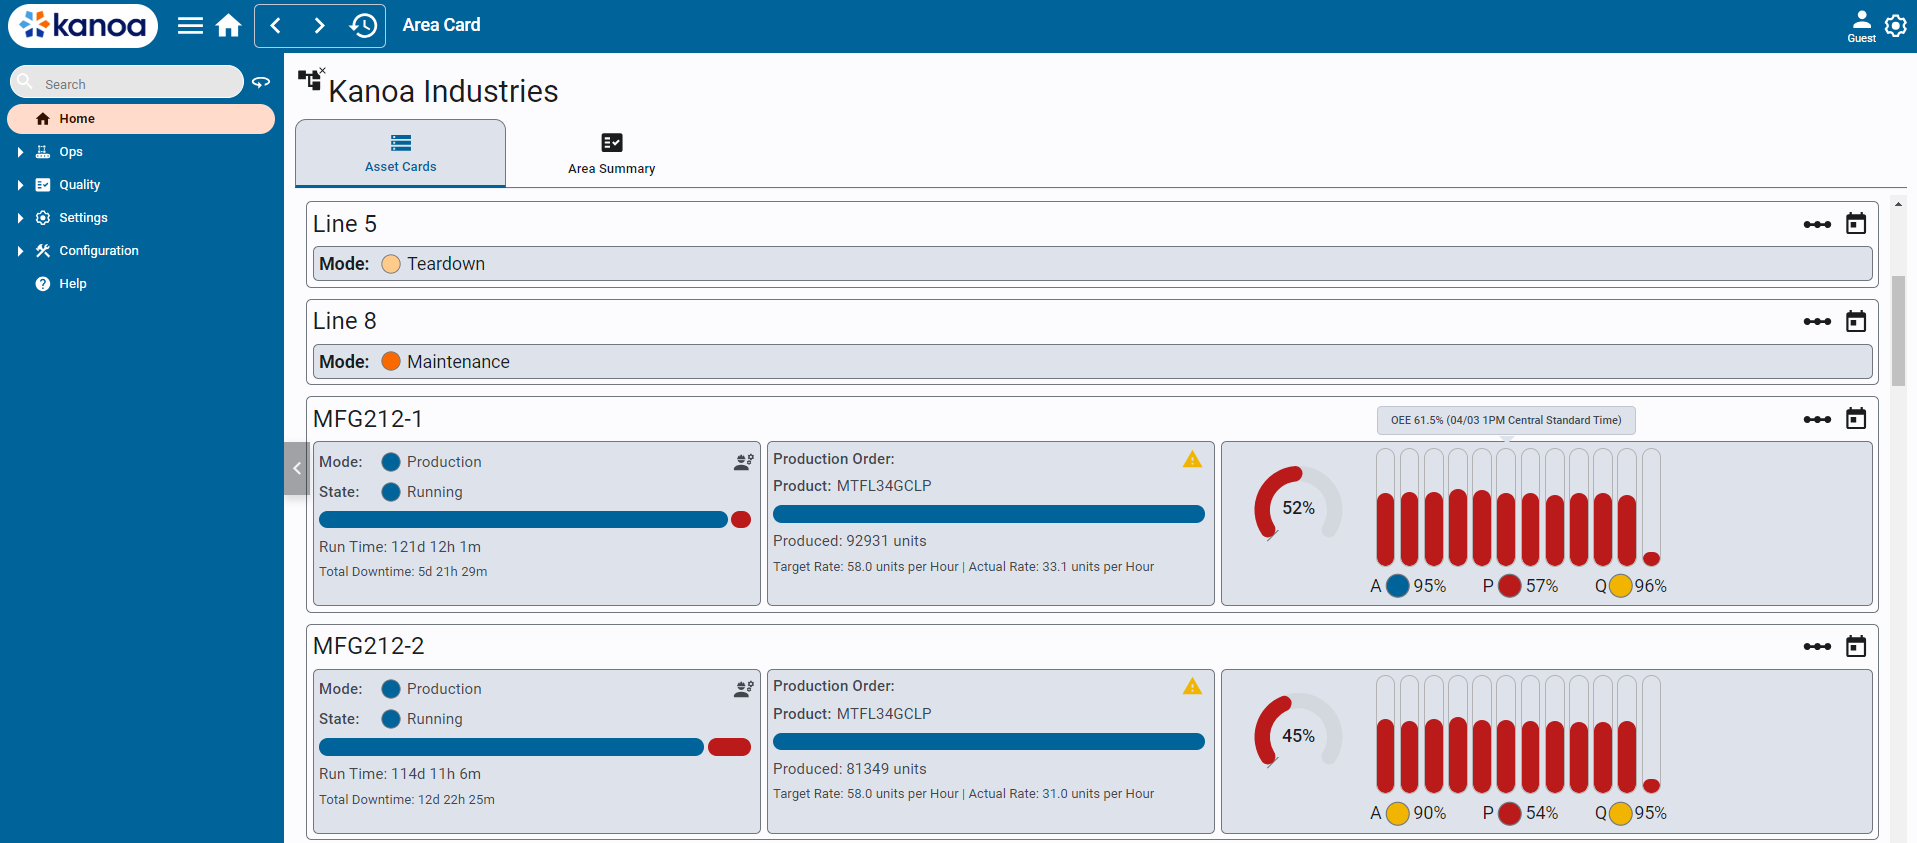Click MFG212-2 production order warning icon
This screenshot has height=843, width=1917.
pyautogui.click(x=1192, y=686)
